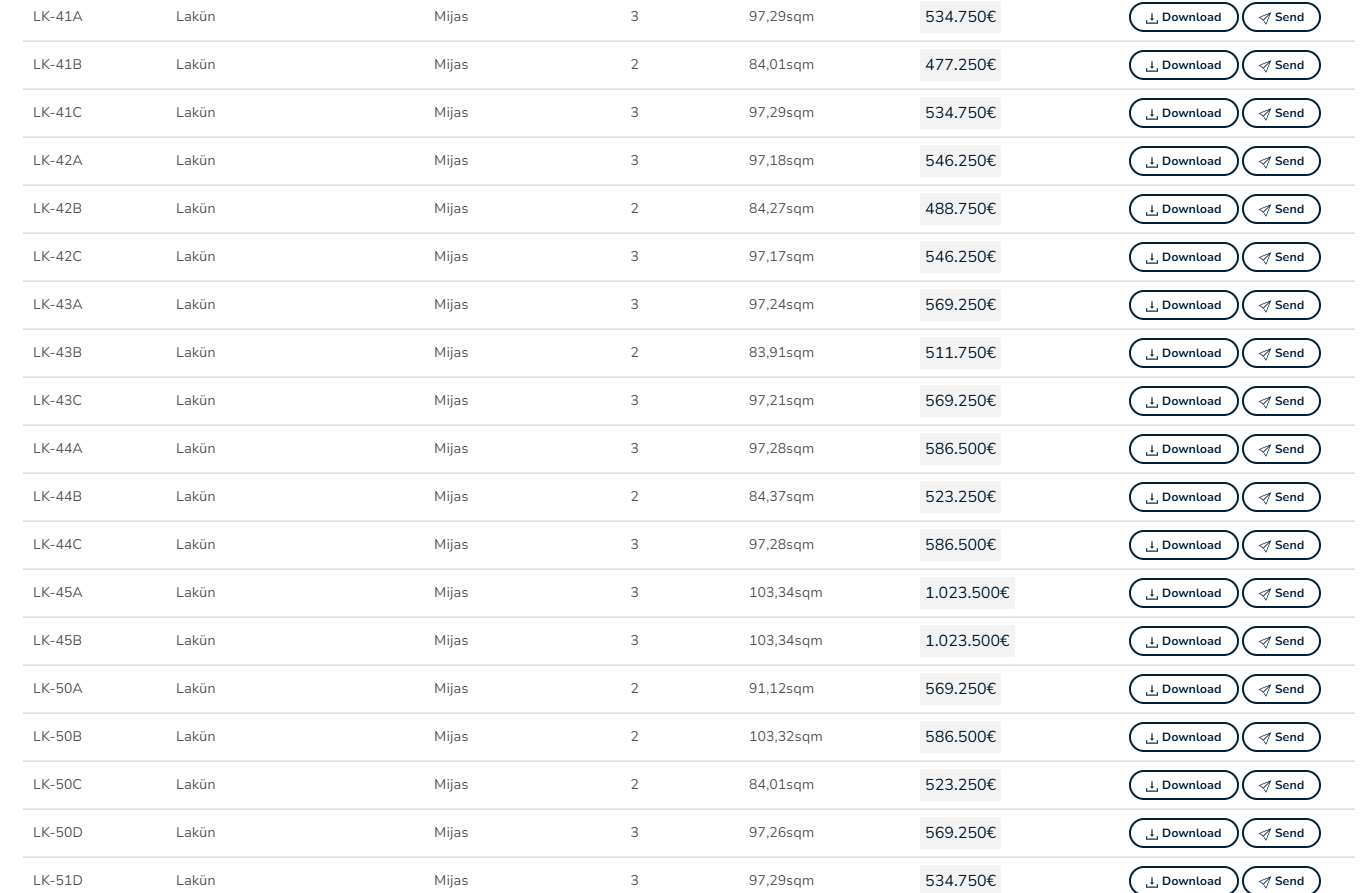Image resolution: width=1370 pixels, height=893 pixels.
Task: Send the LK-42B listing
Action: tap(1281, 209)
